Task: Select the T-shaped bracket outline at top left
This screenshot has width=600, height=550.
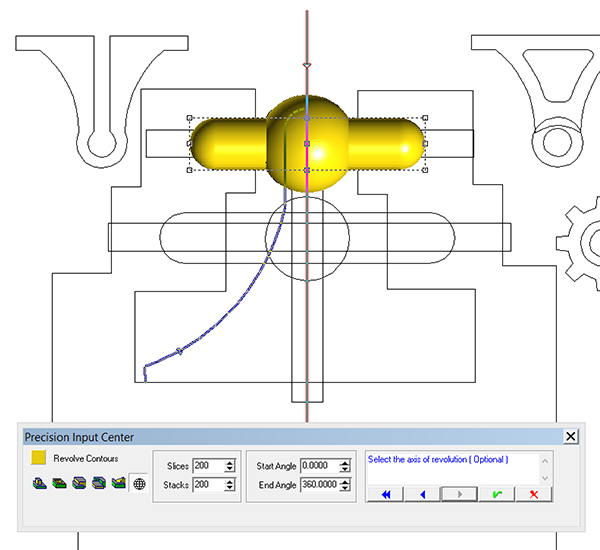Action: coord(102,102)
